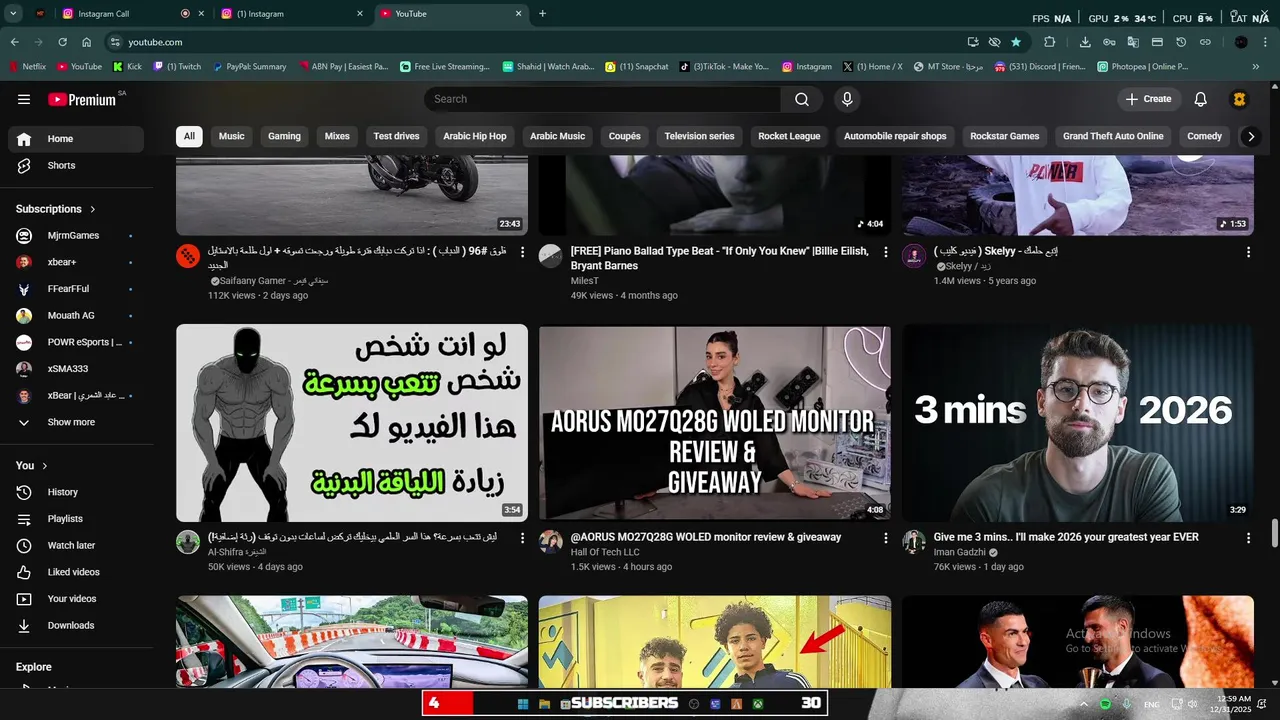1280x720 pixels.
Task: Open More options for AORUS monitor review video
Action: (x=885, y=538)
